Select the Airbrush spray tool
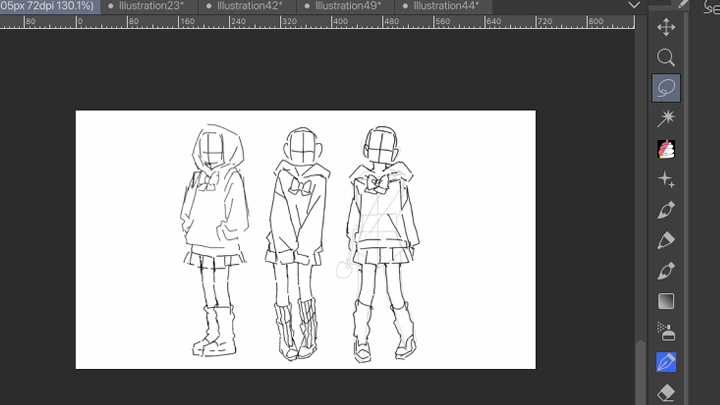 coord(666,332)
